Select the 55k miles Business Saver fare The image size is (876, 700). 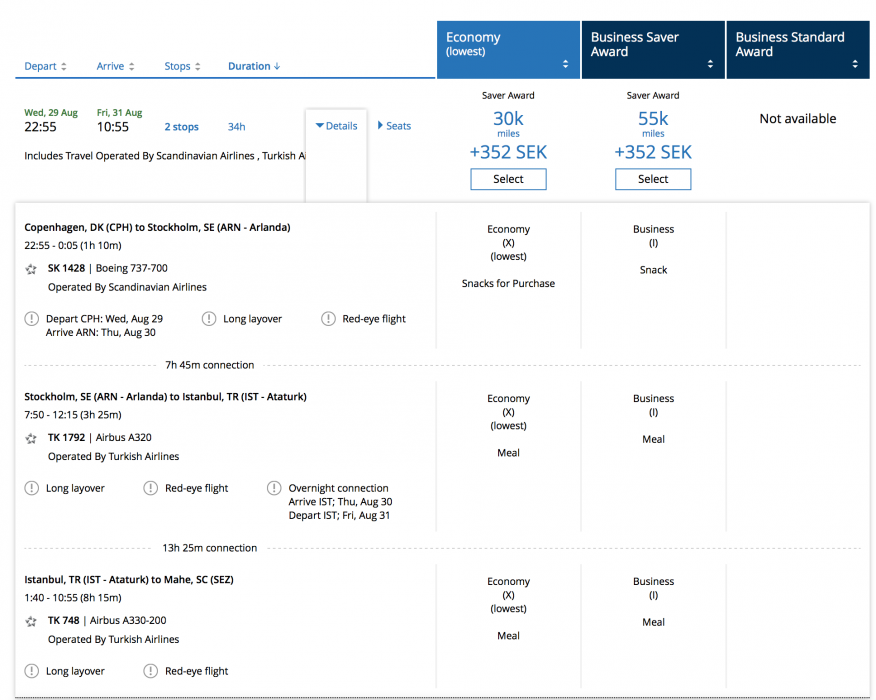(x=653, y=179)
